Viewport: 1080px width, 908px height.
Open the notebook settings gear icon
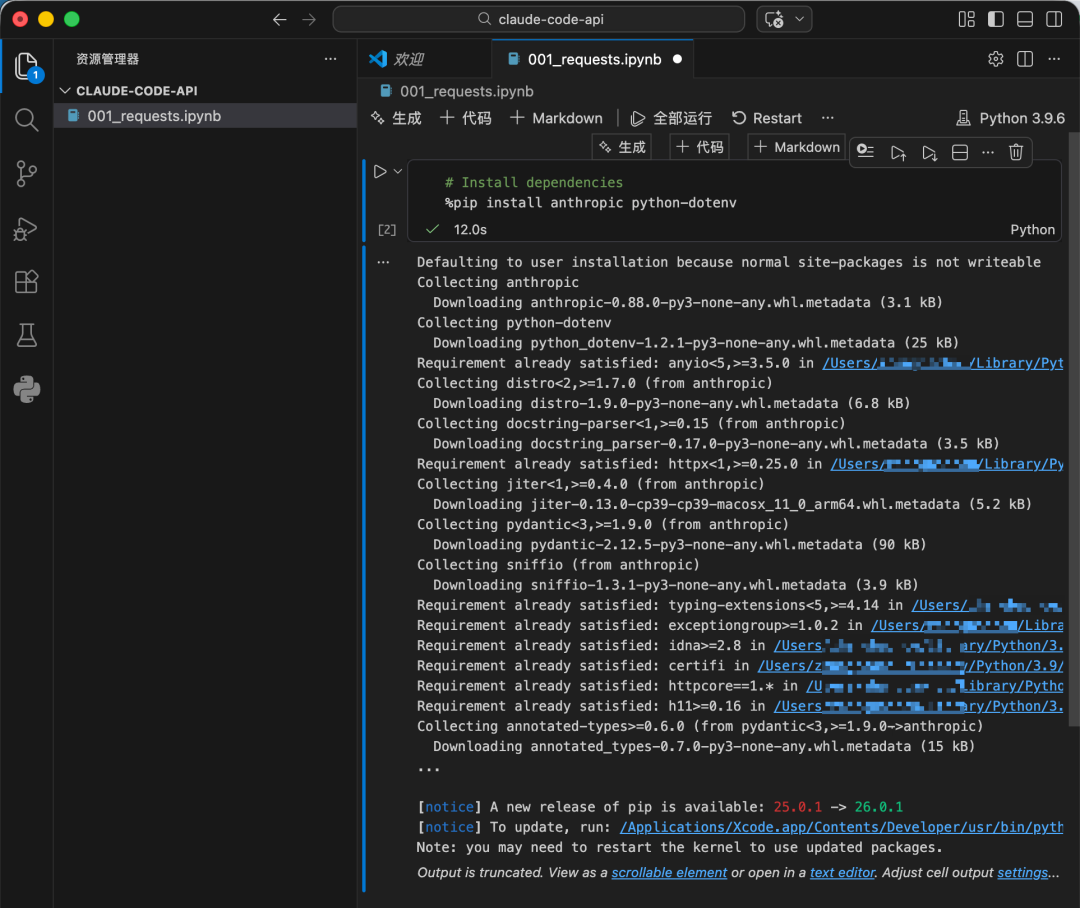pyautogui.click(x=995, y=59)
